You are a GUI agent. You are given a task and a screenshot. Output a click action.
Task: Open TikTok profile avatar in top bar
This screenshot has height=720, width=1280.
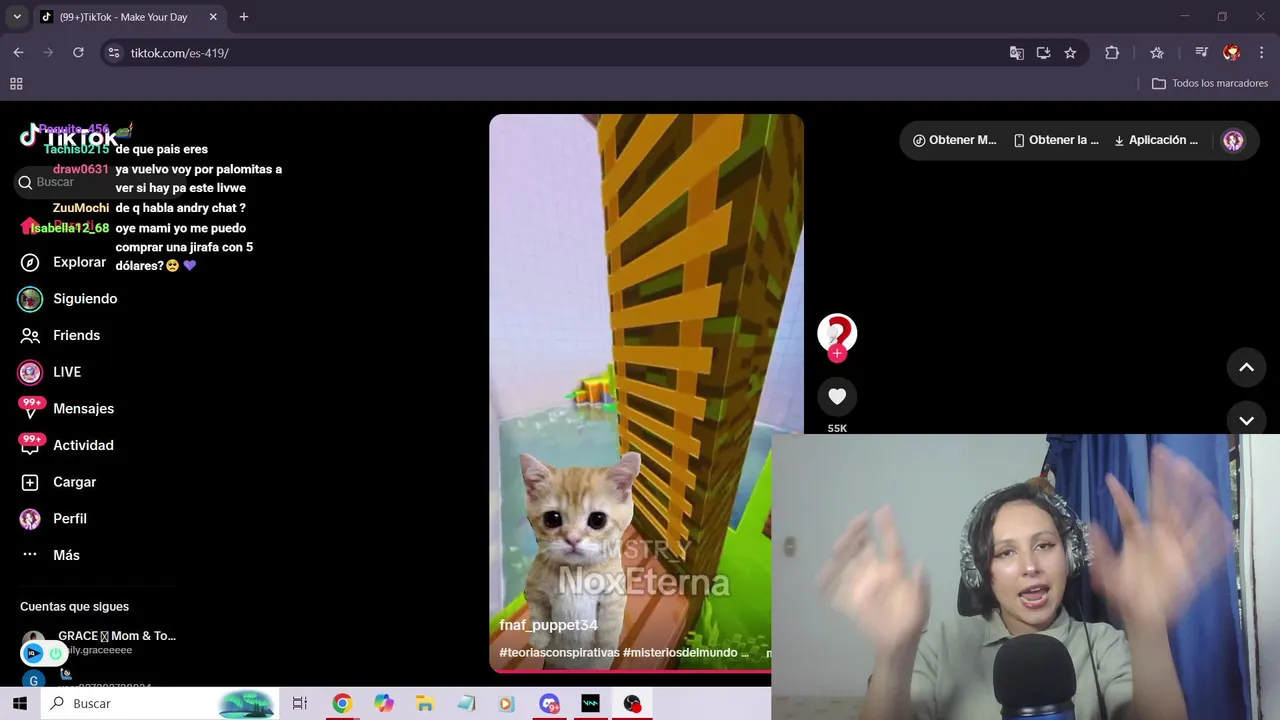click(x=1233, y=140)
